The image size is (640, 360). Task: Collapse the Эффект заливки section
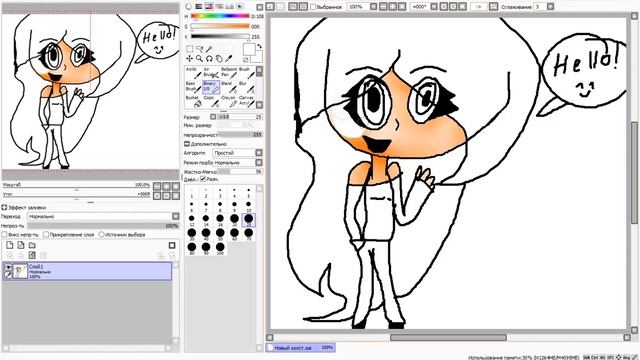point(4,207)
